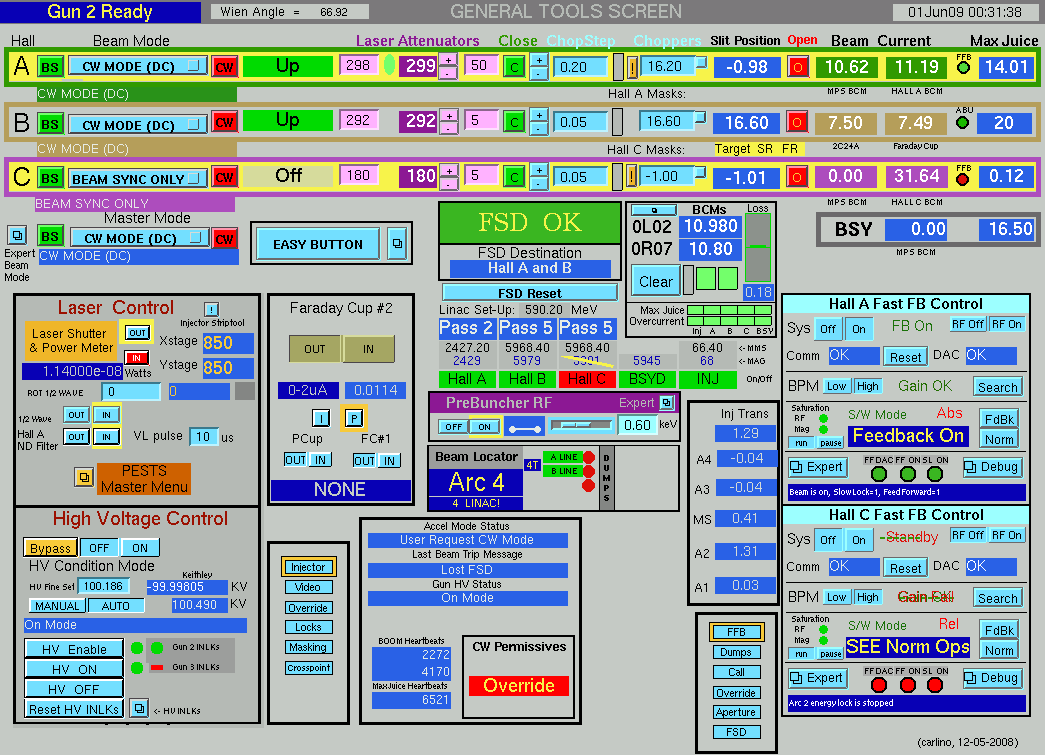
Task: Select AUTO HV condition mode
Action: click(115, 606)
